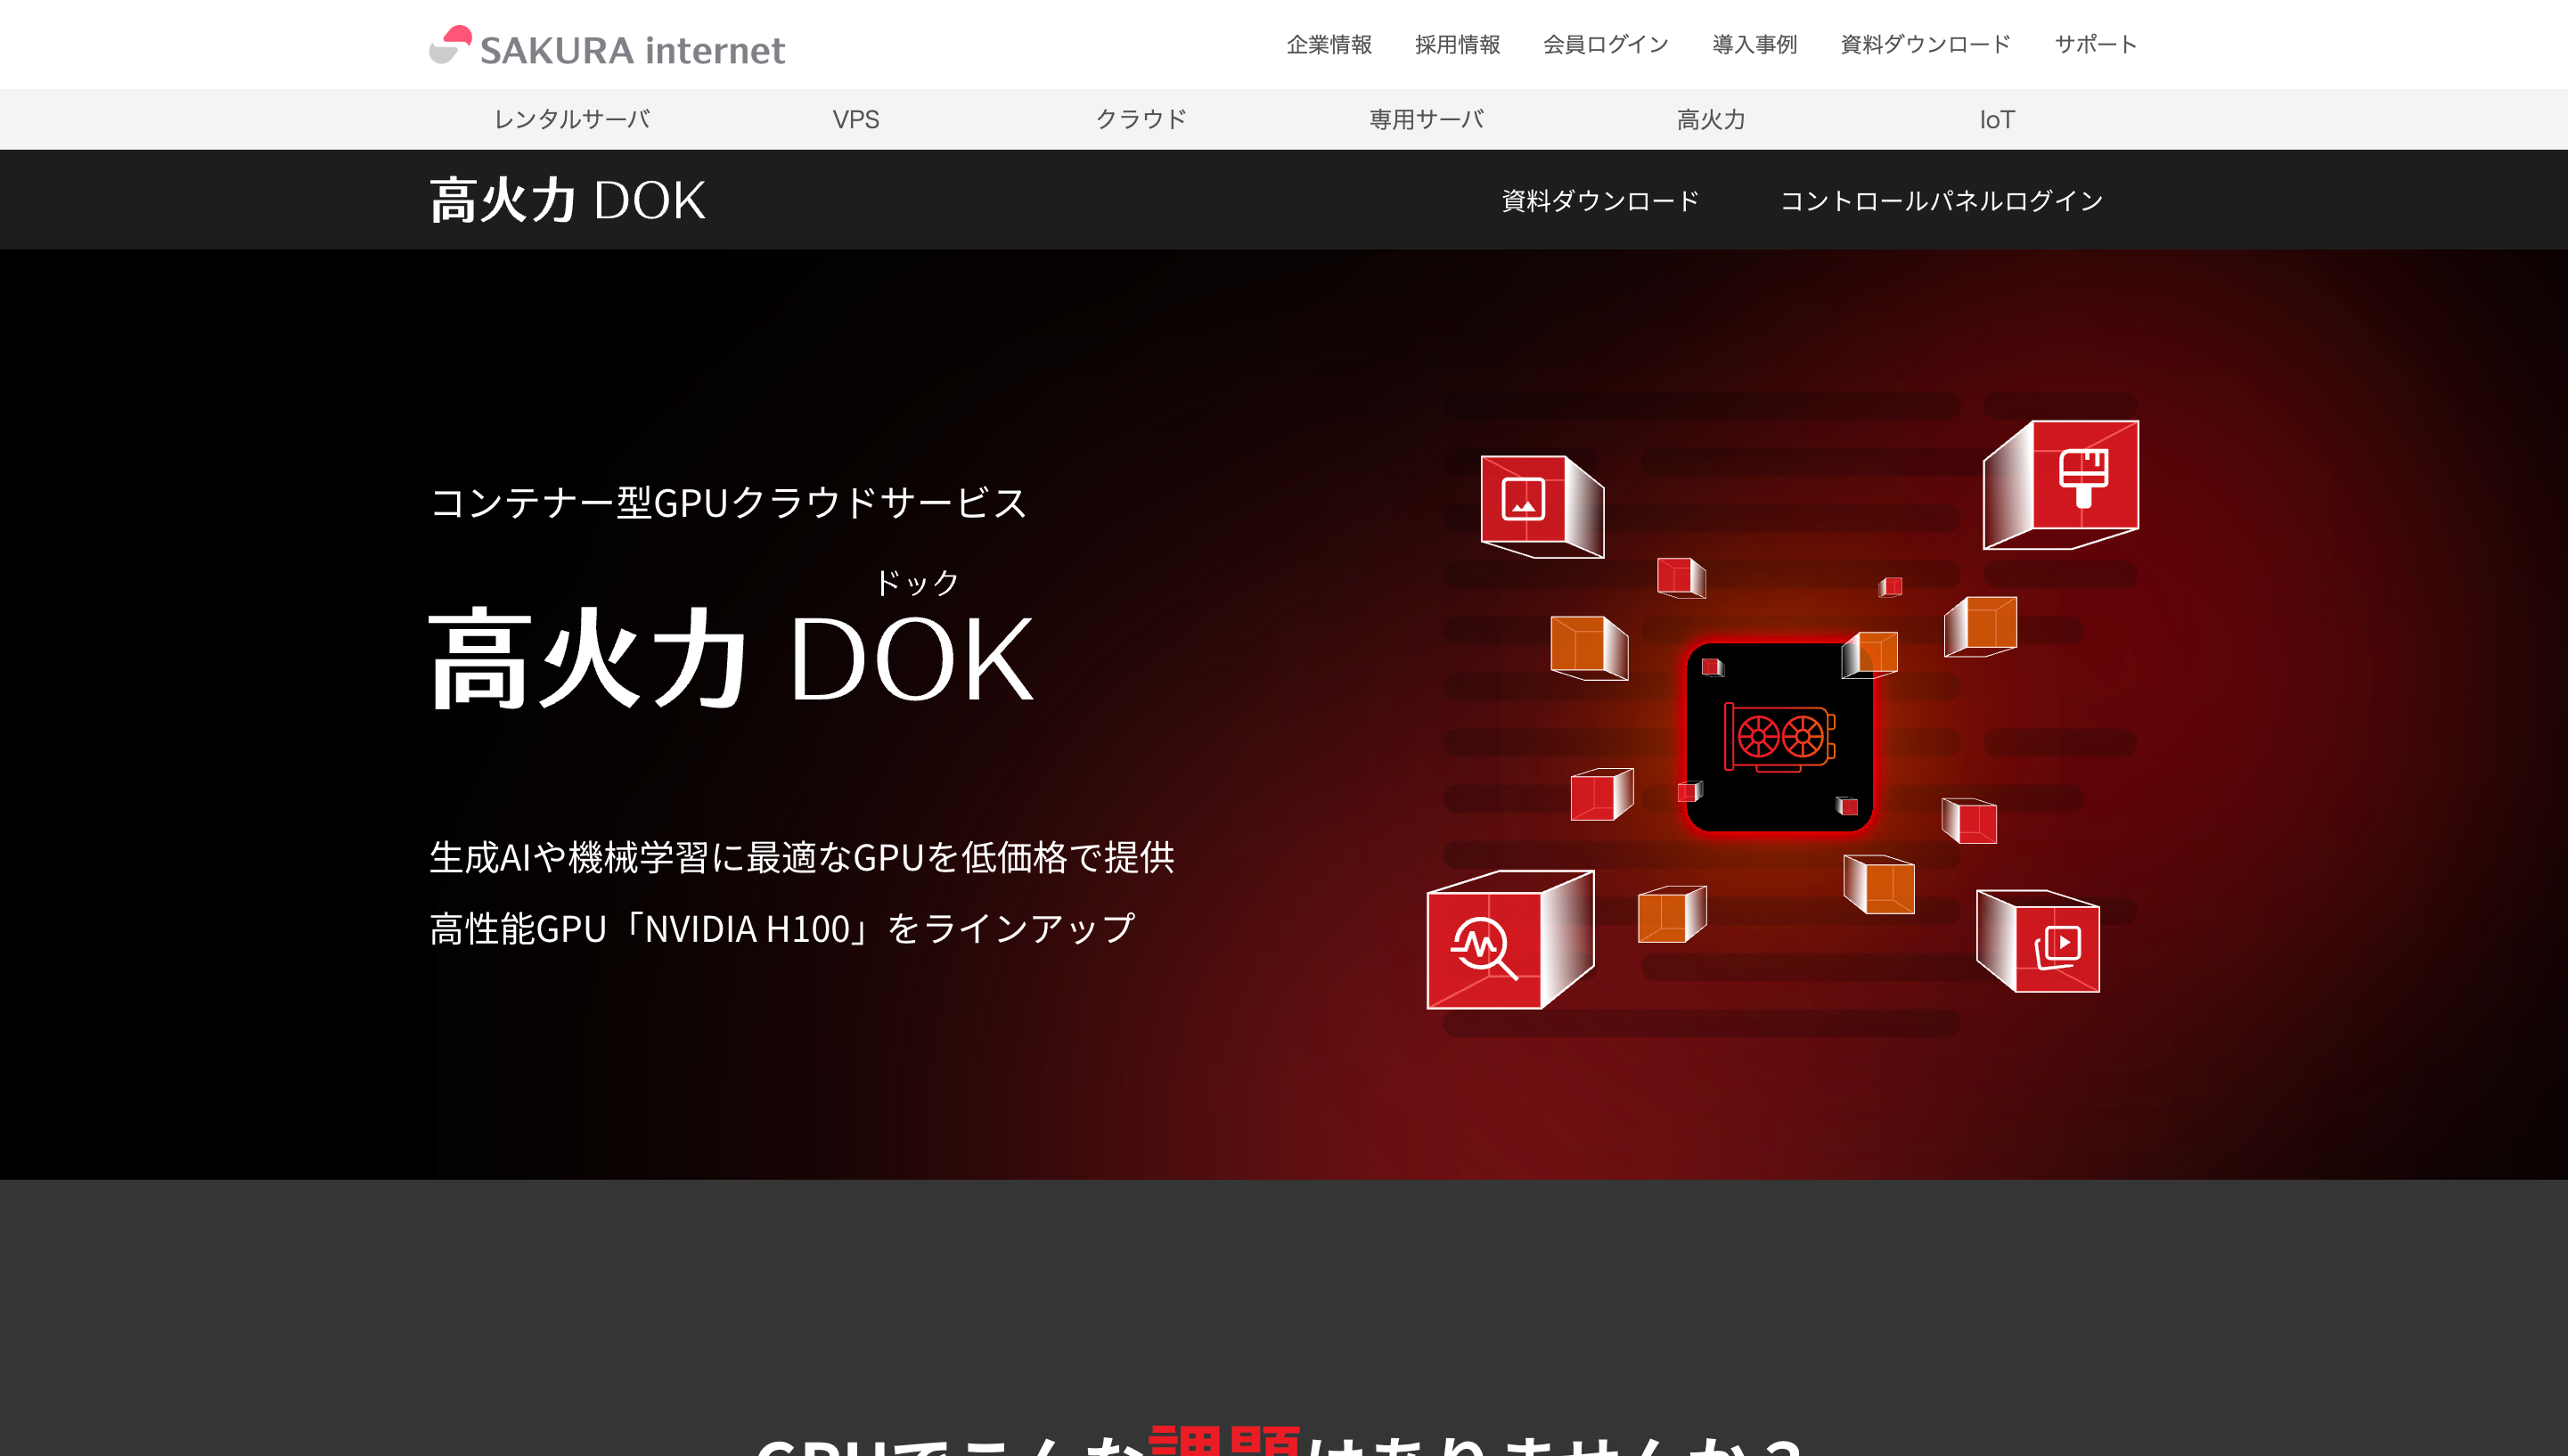This screenshot has width=2568, height=1456.
Task: Click 生成AIや機械学習に最適なGPUを低価格で提供 text
Action: (802, 857)
